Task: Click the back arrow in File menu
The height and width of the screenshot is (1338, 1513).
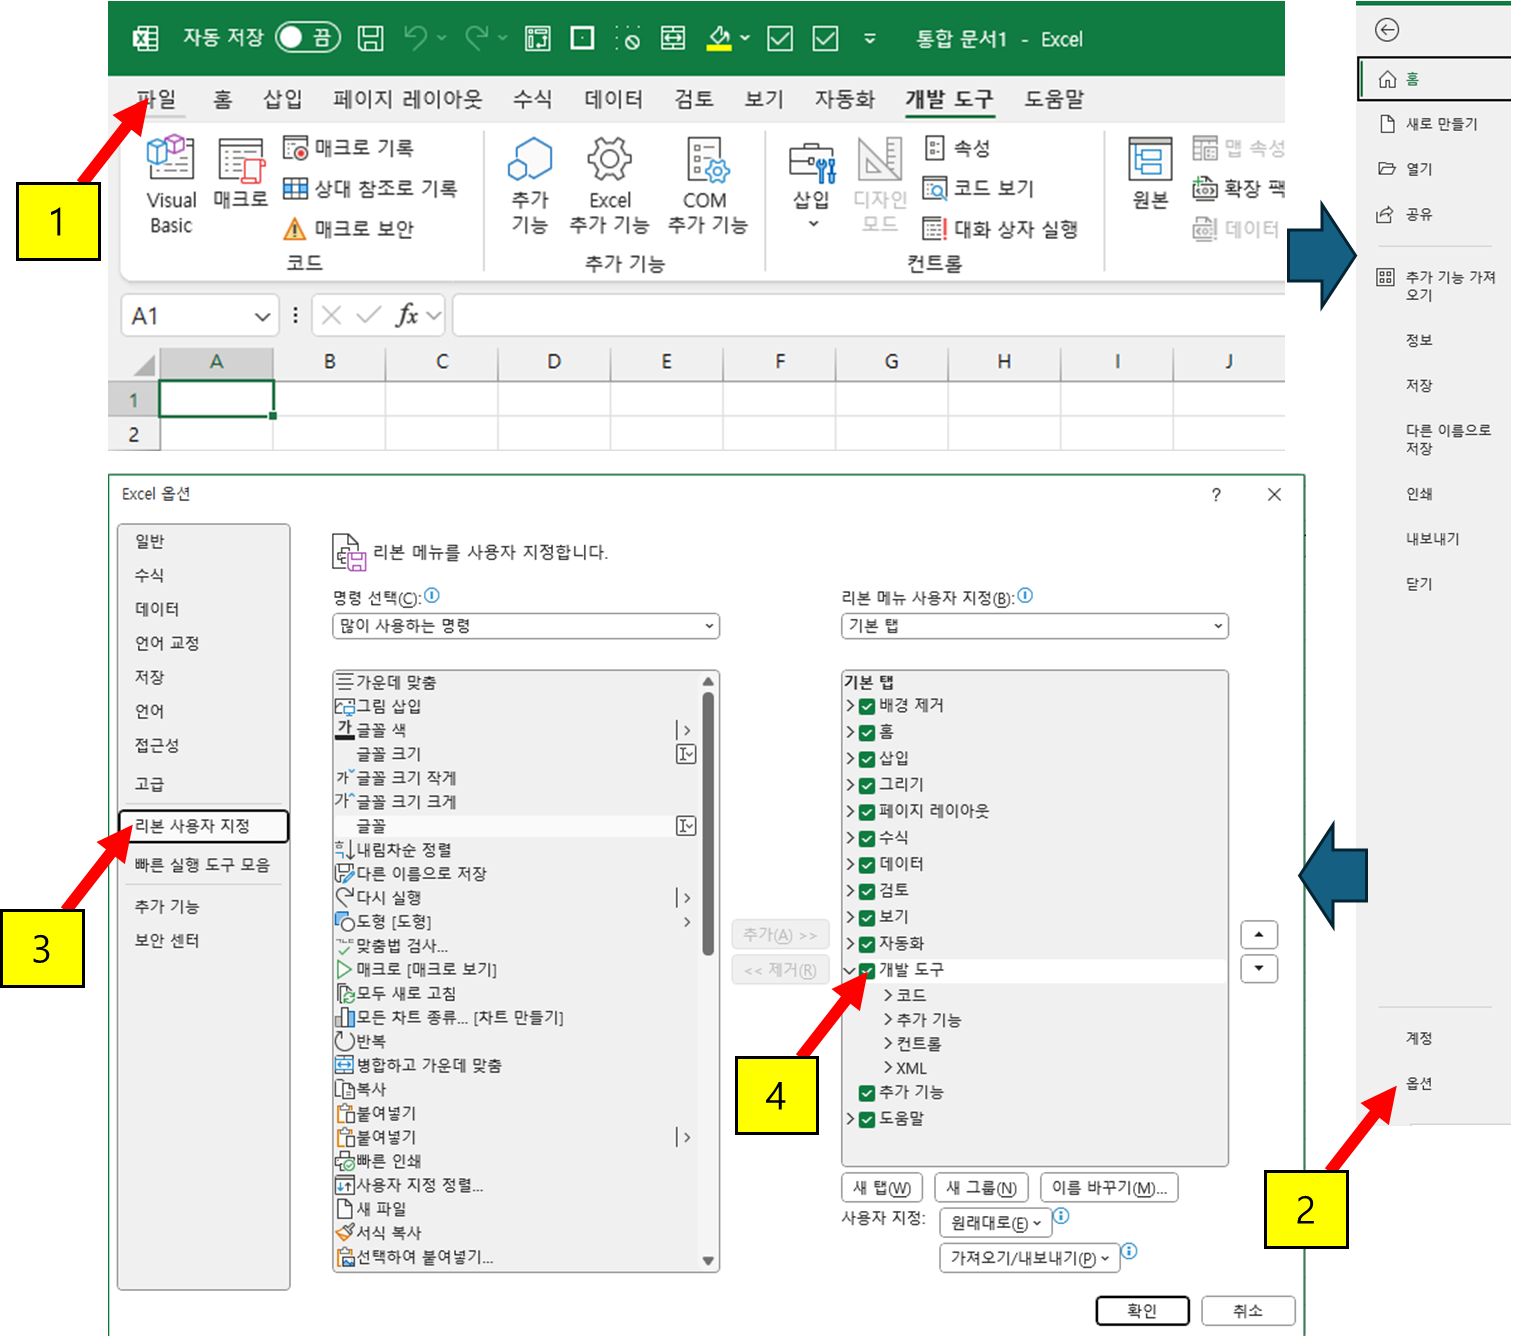Action: pos(1387,30)
